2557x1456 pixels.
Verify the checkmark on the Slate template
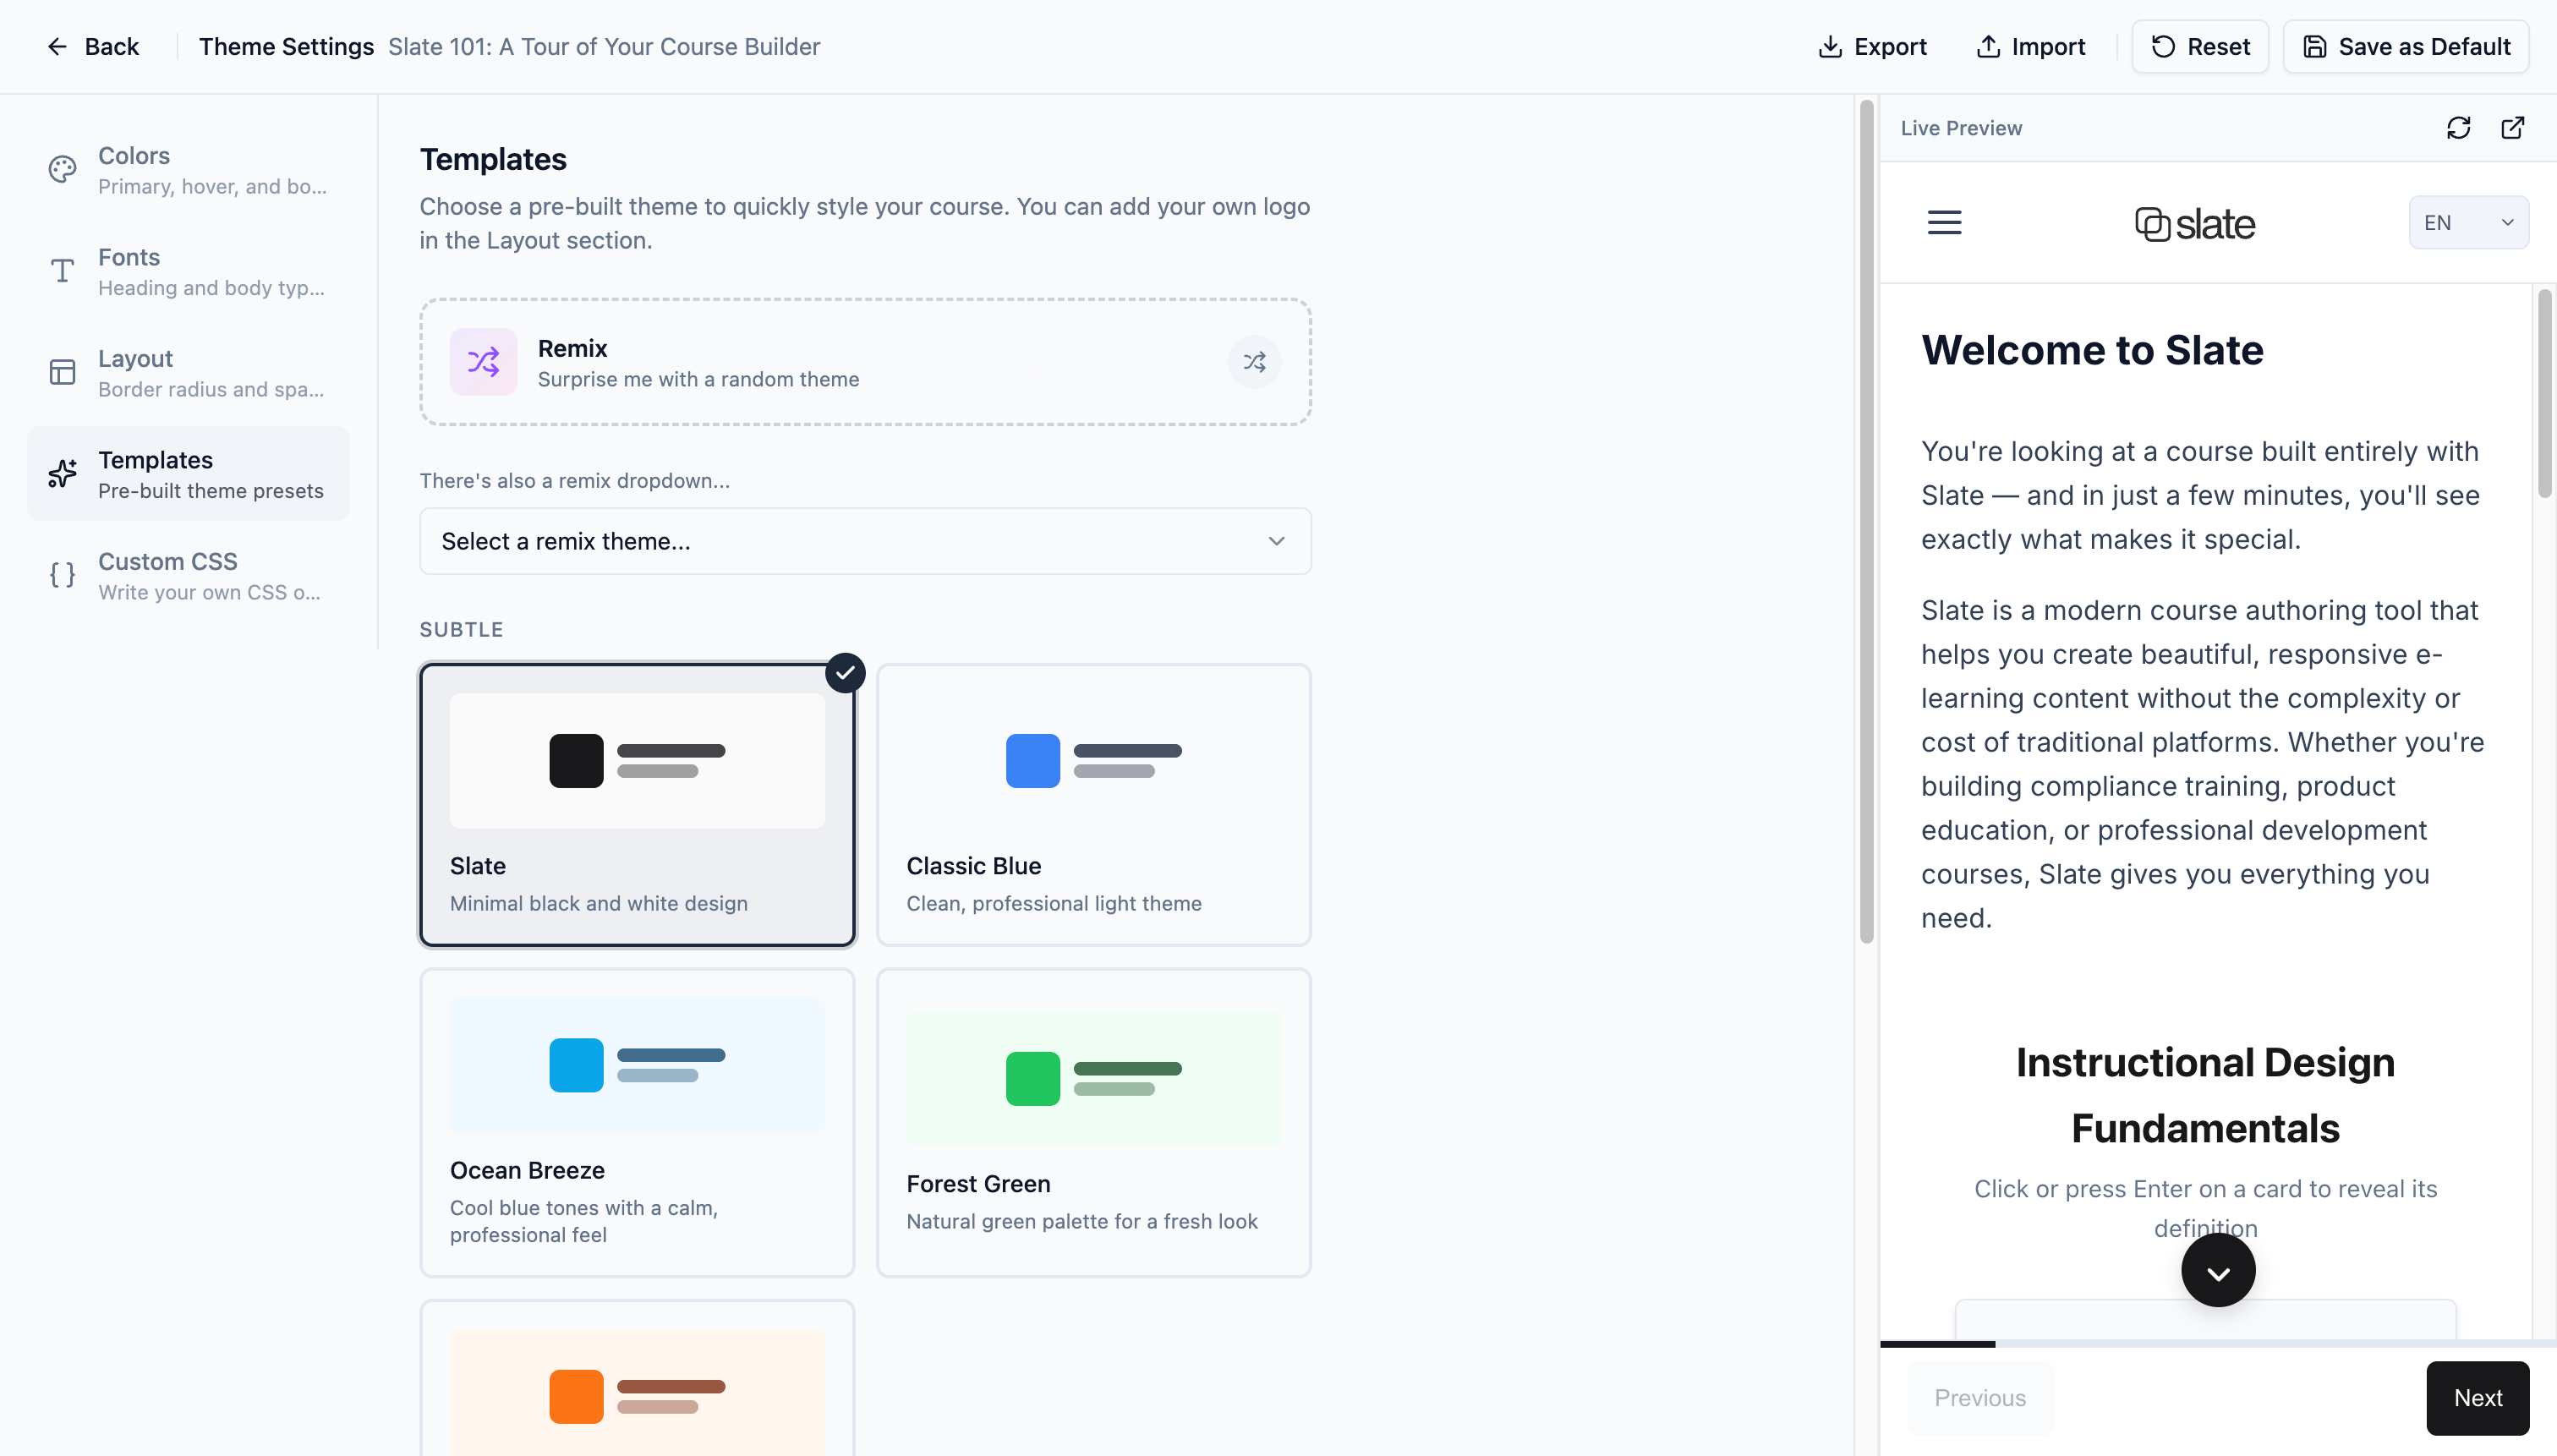click(846, 673)
